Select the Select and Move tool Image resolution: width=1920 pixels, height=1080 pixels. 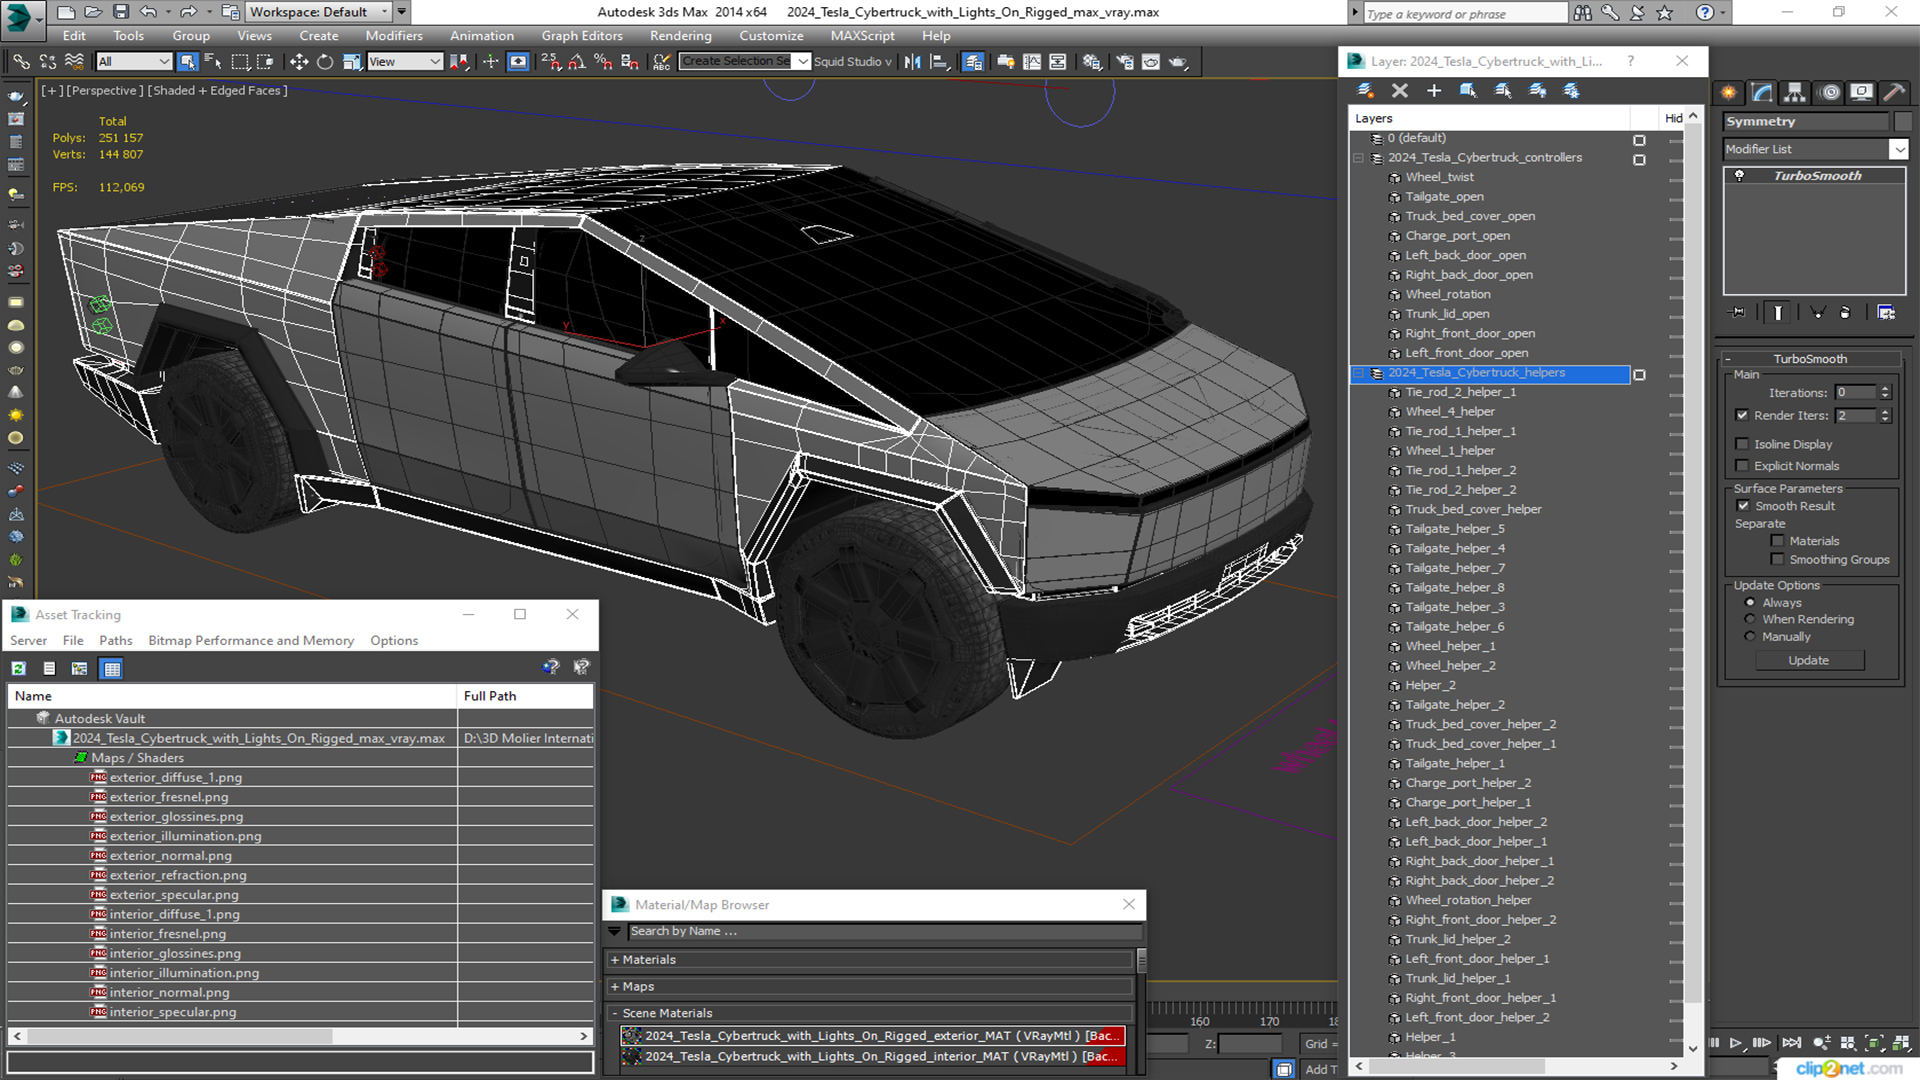(298, 62)
